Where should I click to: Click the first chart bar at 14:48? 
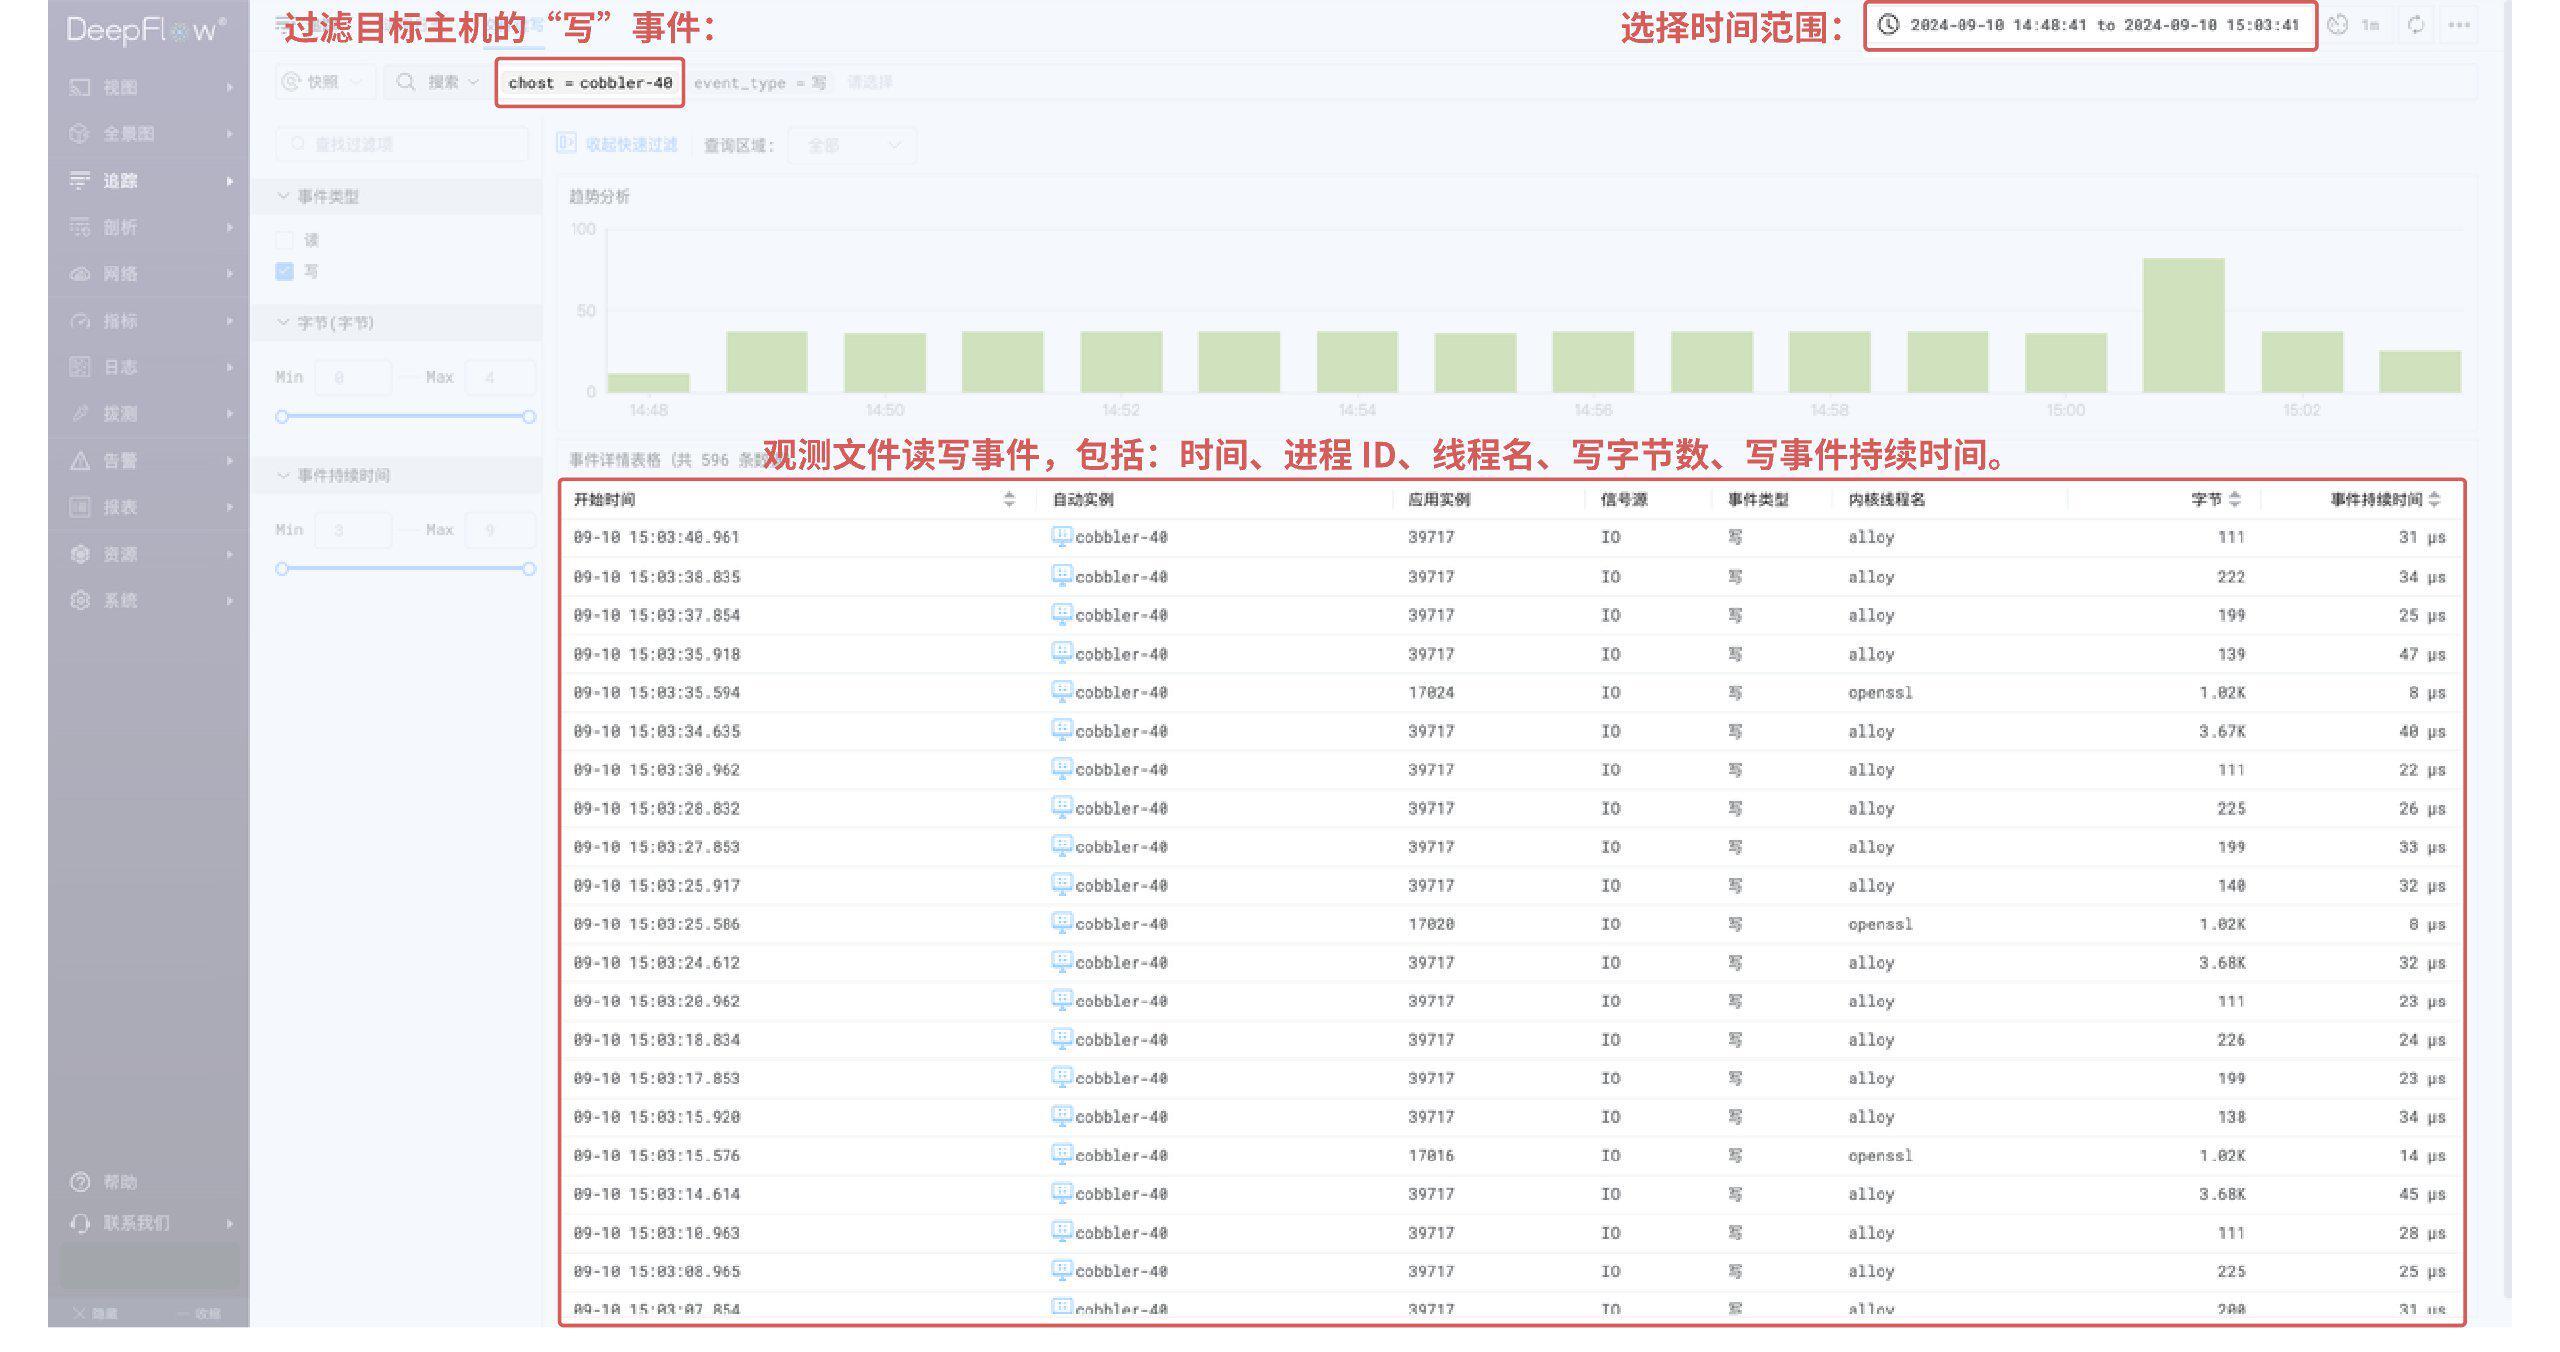[x=648, y=383]
